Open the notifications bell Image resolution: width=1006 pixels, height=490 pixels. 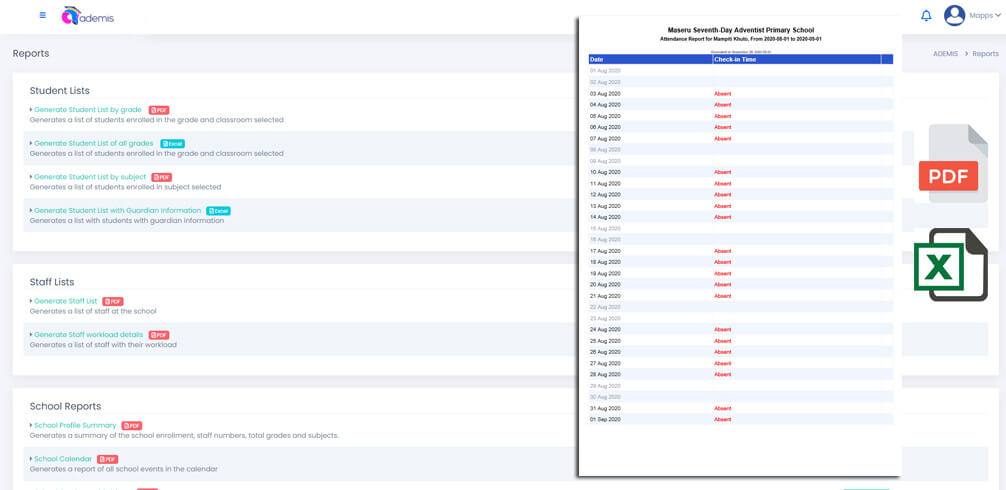pyautogui.click(x=926, y=16)
